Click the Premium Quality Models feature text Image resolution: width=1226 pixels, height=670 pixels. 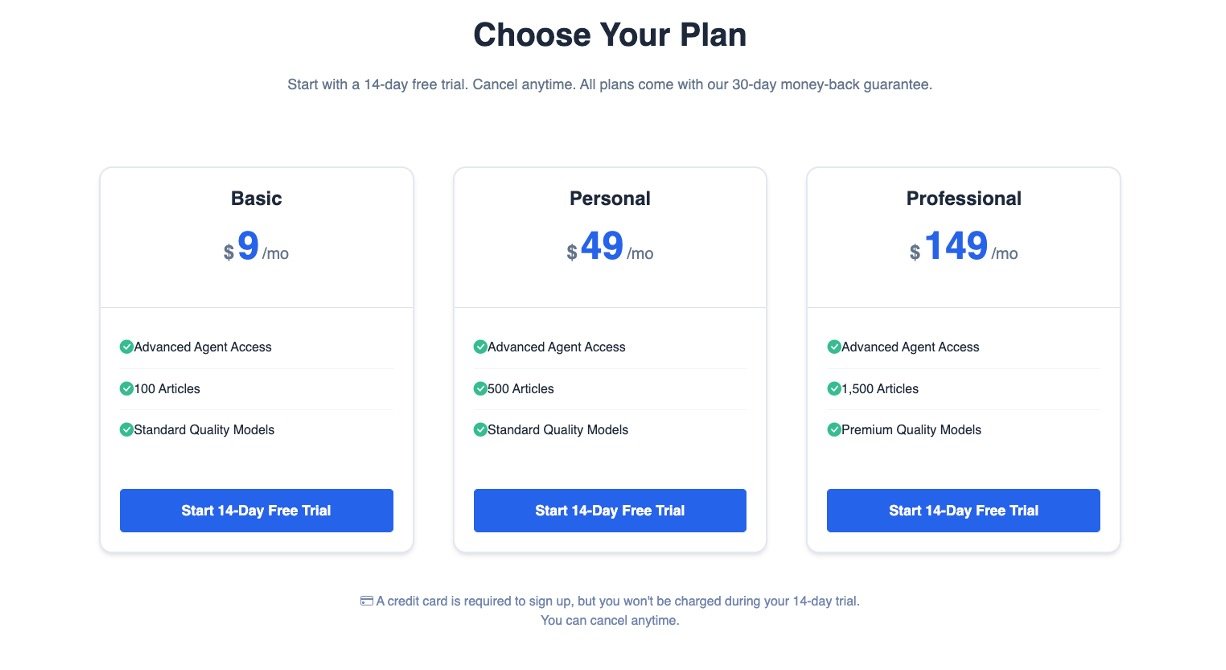[911, 430]
